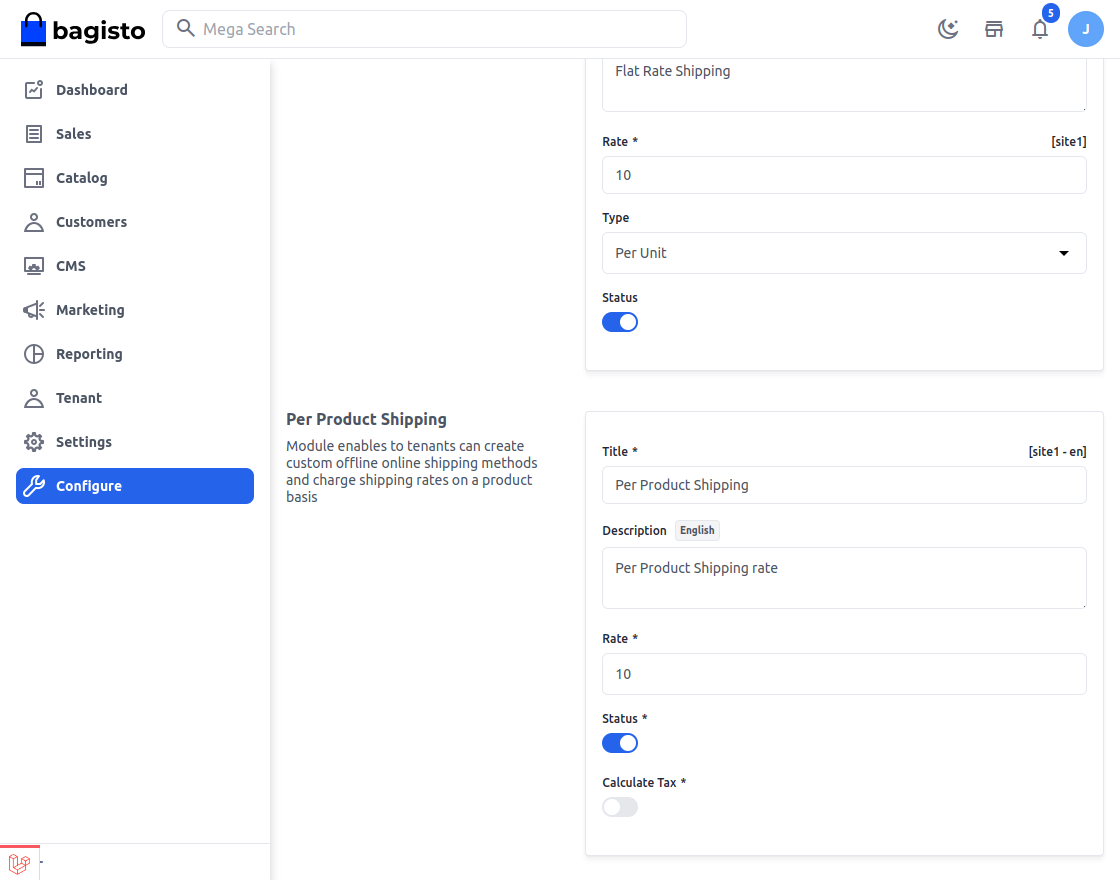Click the user avatar J icon
This screenshot has width=1120, height=880.
[x=1086, y=29]
